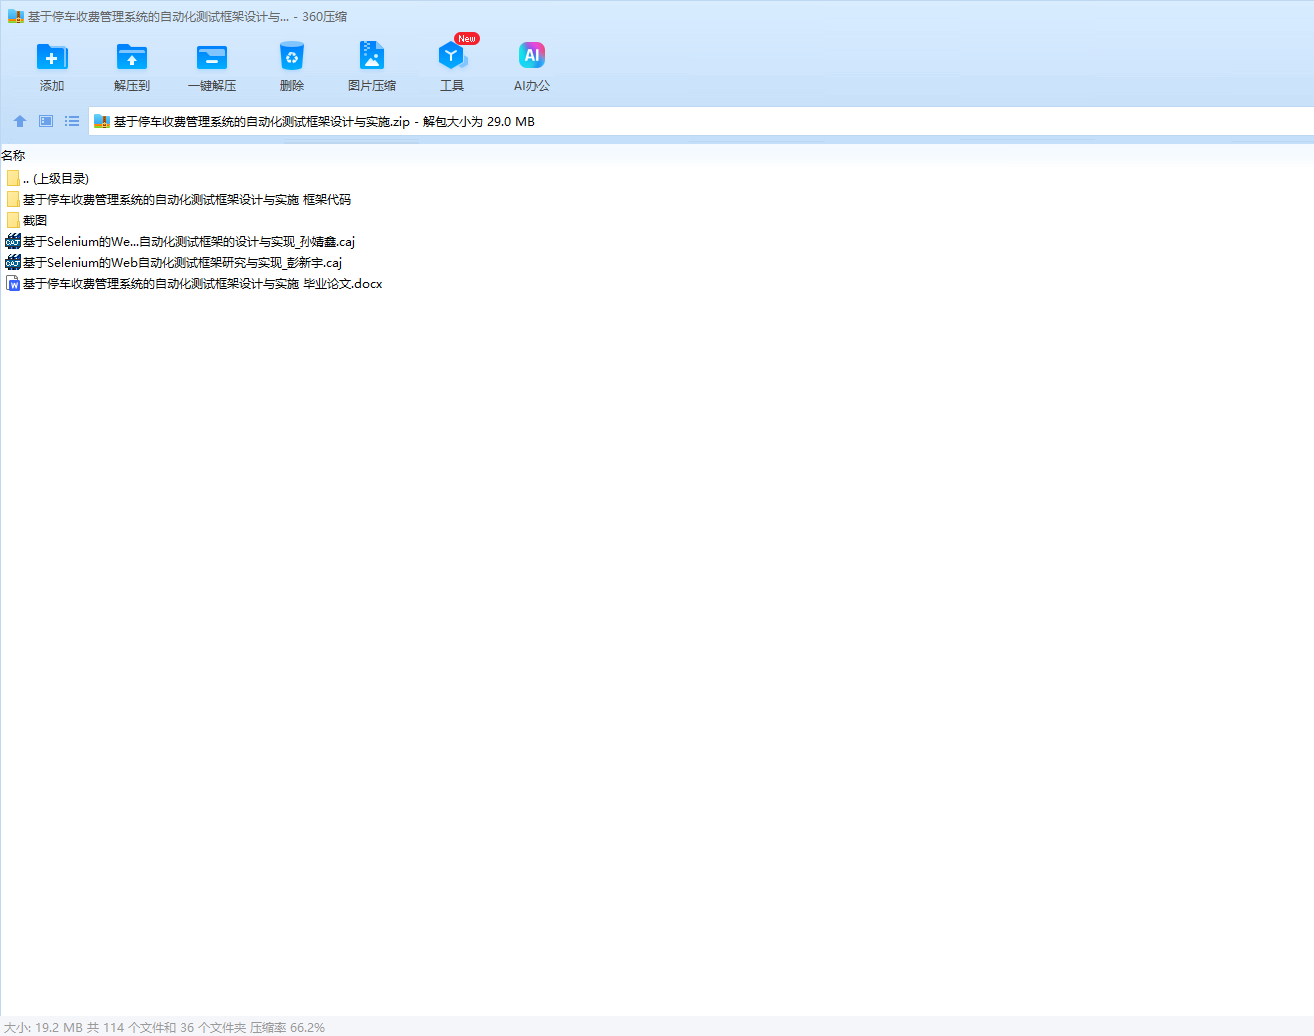The width and height of the screenshot is (1314, 1036).
Task: Open the 工具 (Tools) icon with New badge
Action: (451, 58)
